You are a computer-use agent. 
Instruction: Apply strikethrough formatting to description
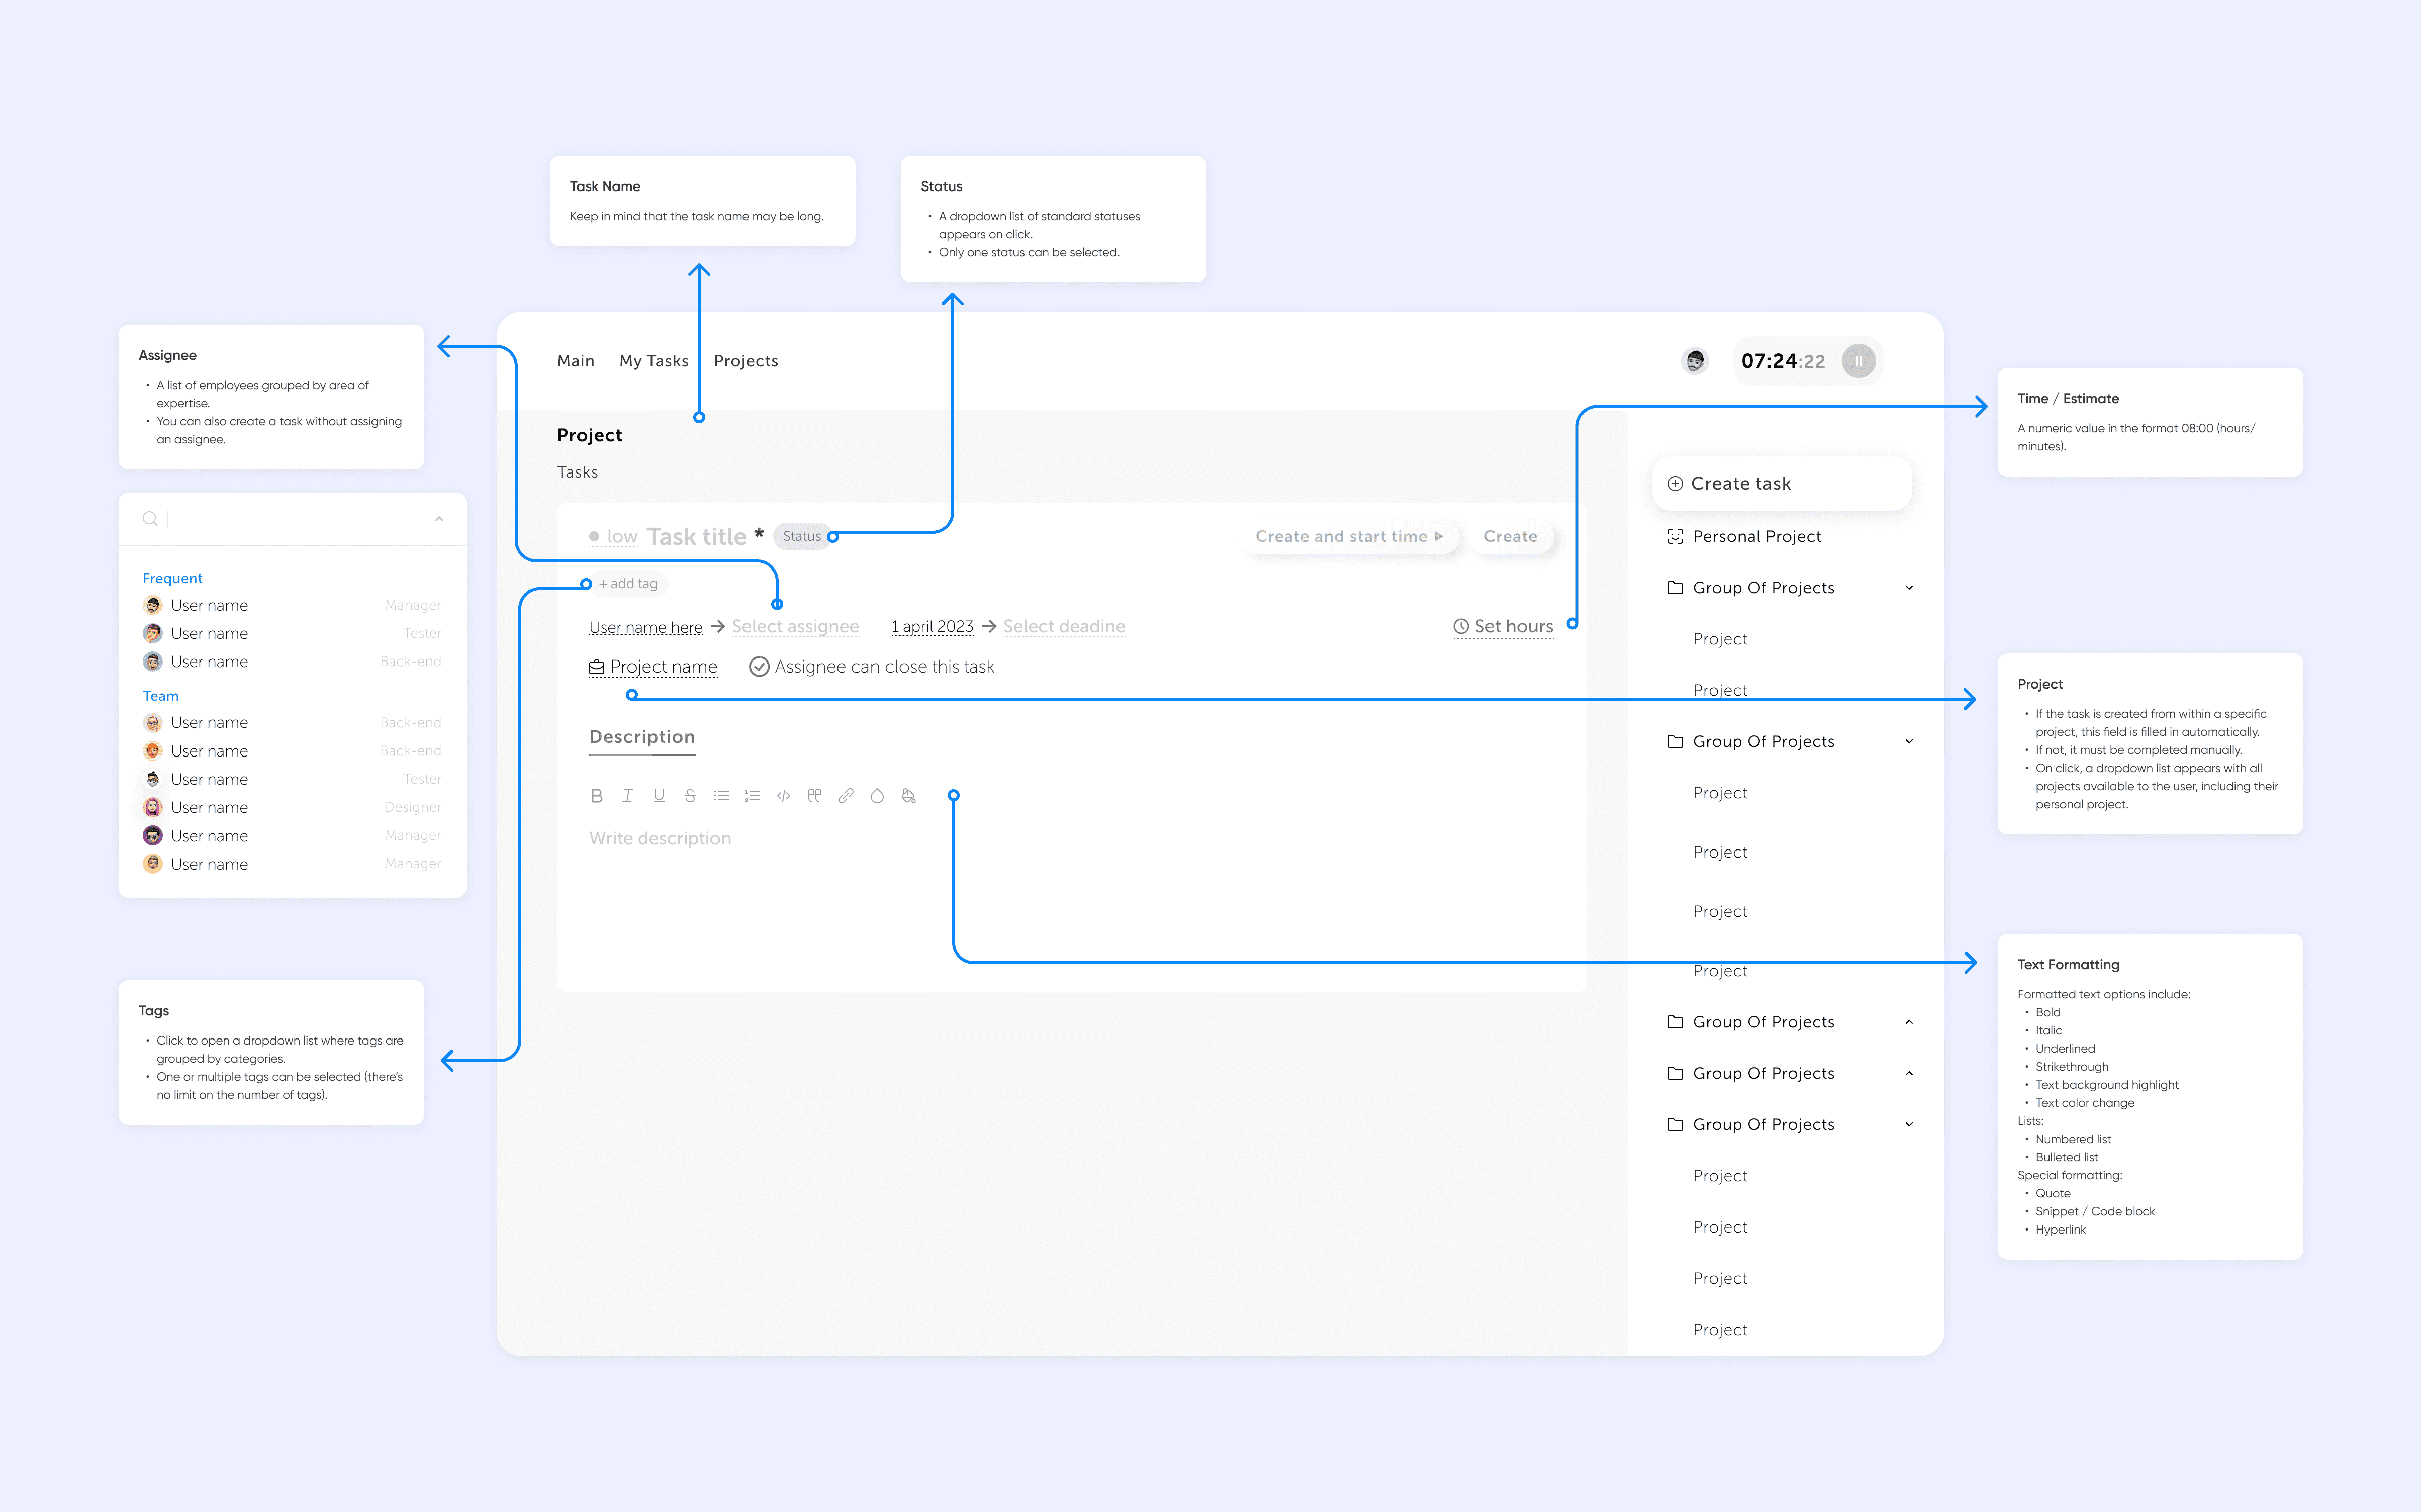[x=690, y=796]
